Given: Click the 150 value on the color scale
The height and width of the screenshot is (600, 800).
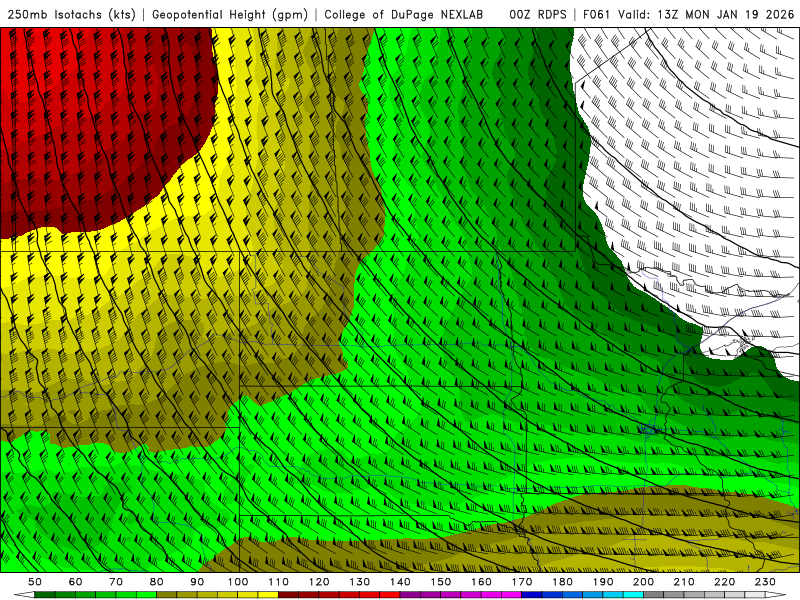Looking at the screenshot, I should pos(441,582).
